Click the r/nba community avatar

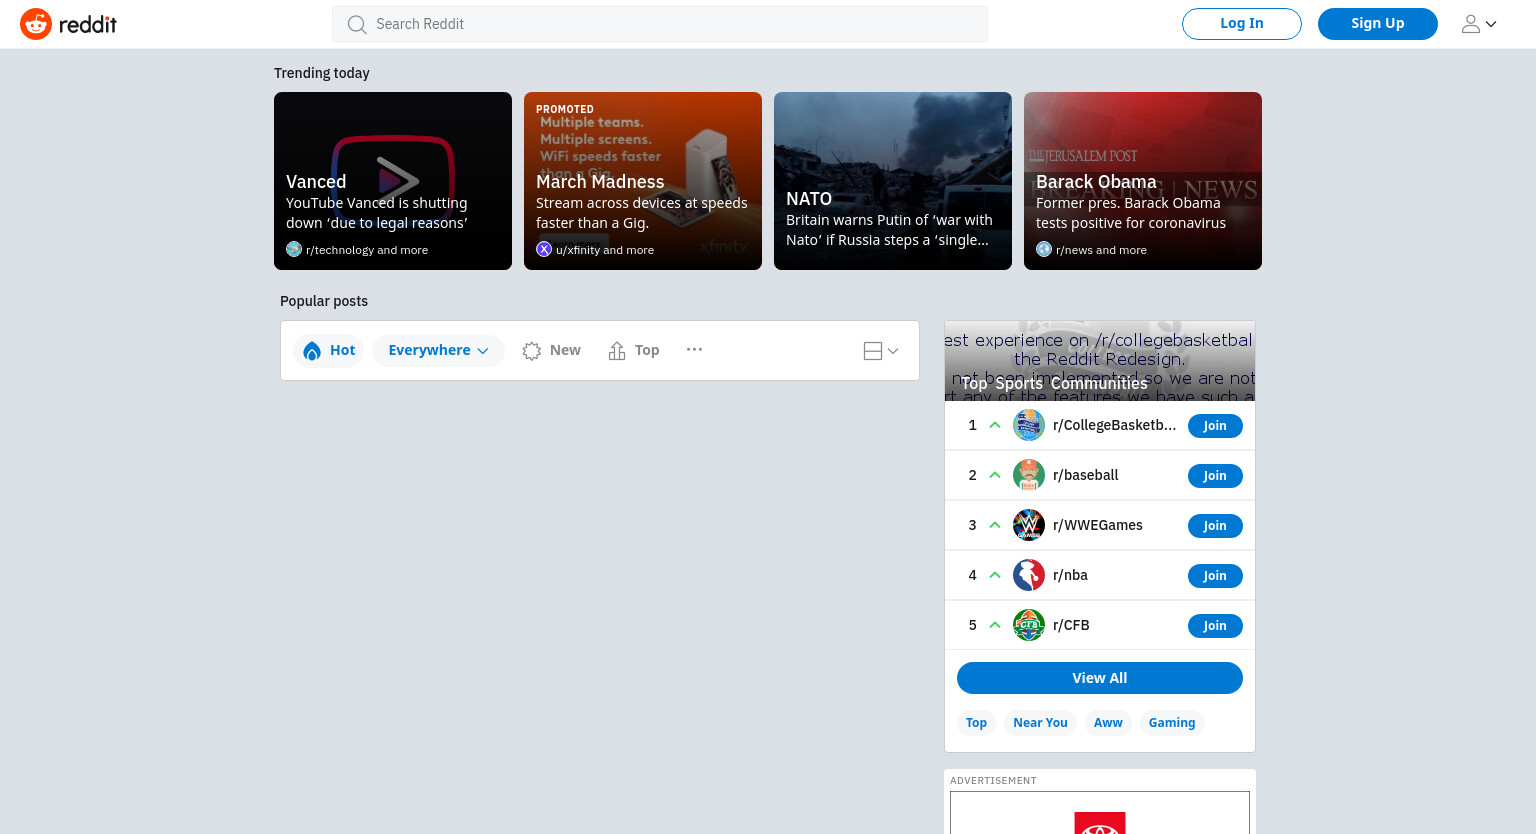click(x=1029, y=575)
